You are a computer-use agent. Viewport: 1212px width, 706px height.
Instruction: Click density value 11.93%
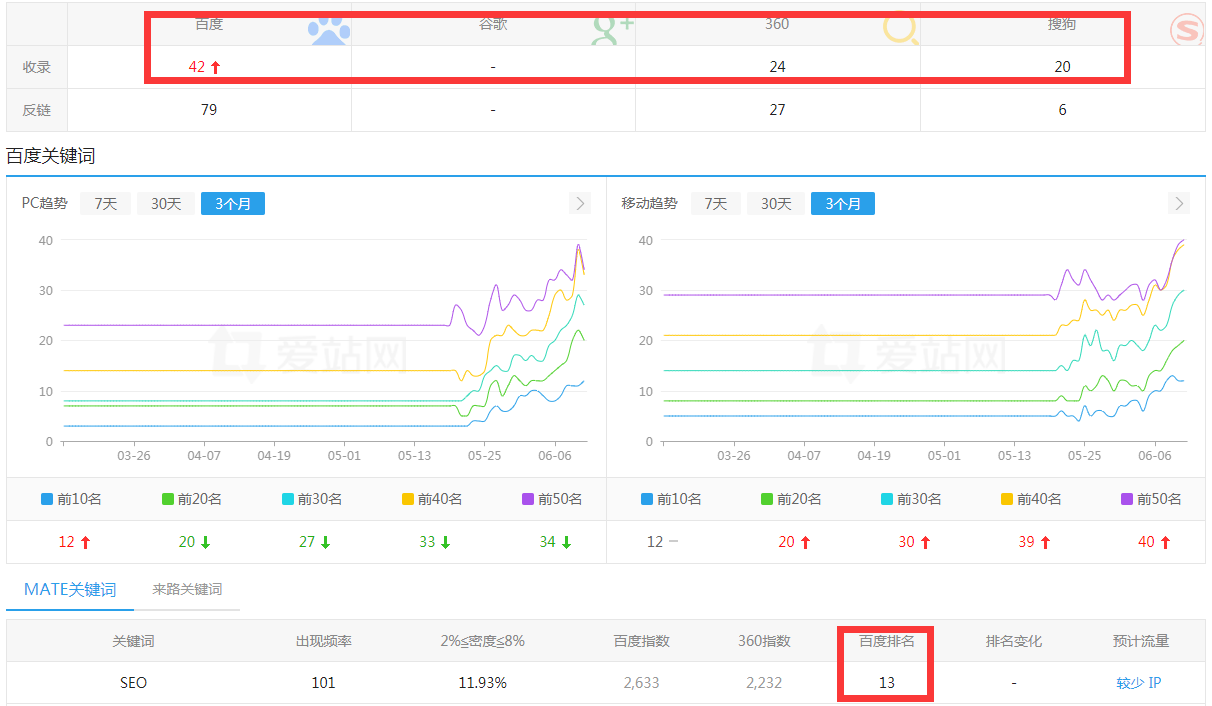pyautogui.click(x=482, y=683)
